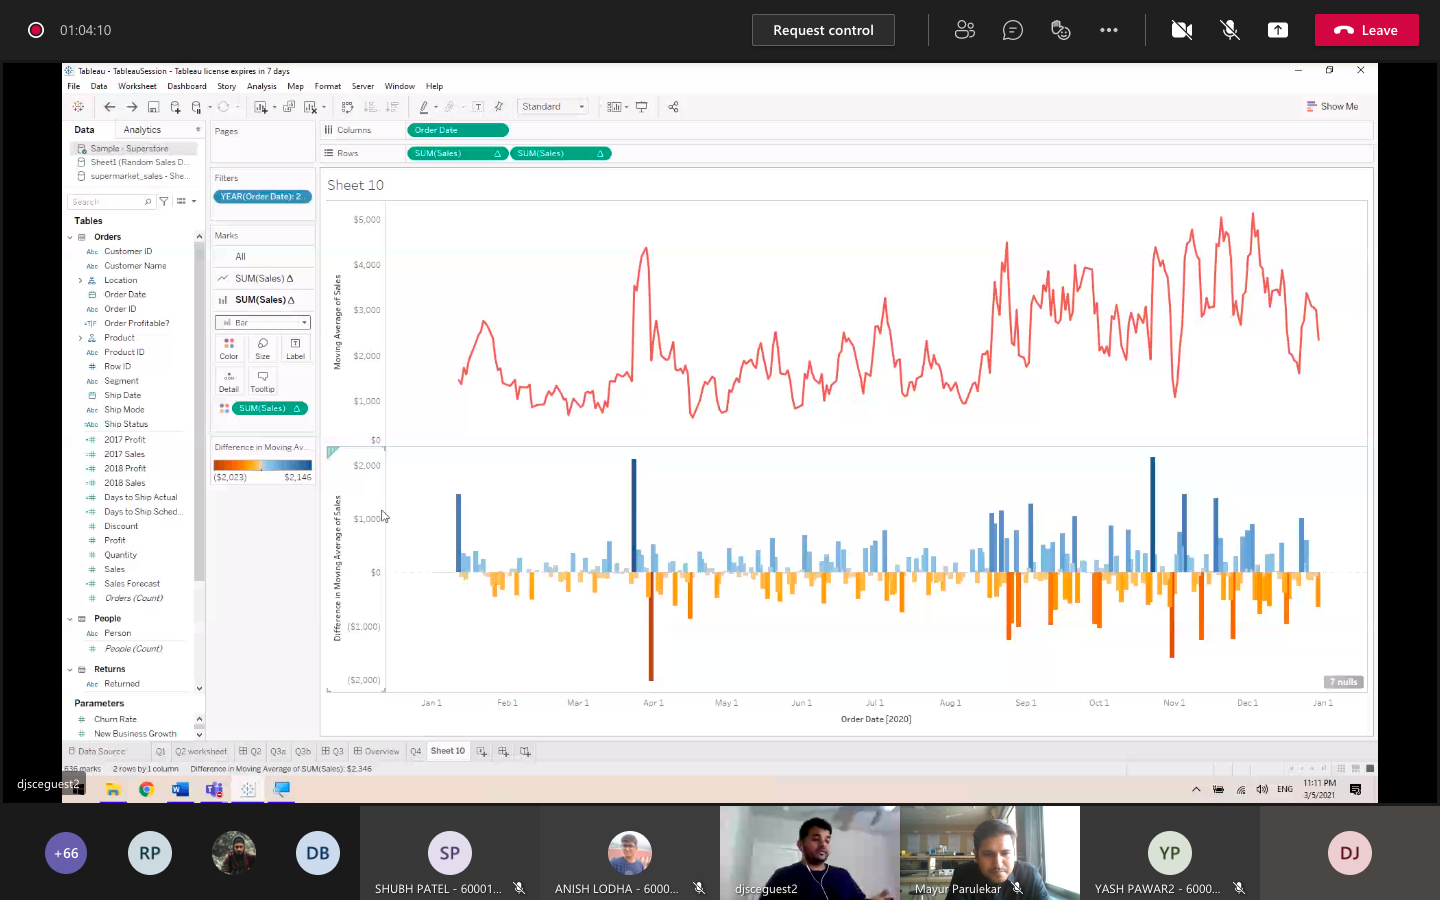
Task: Open the Standard fit dropdown
Action: (x=552, y=106)
